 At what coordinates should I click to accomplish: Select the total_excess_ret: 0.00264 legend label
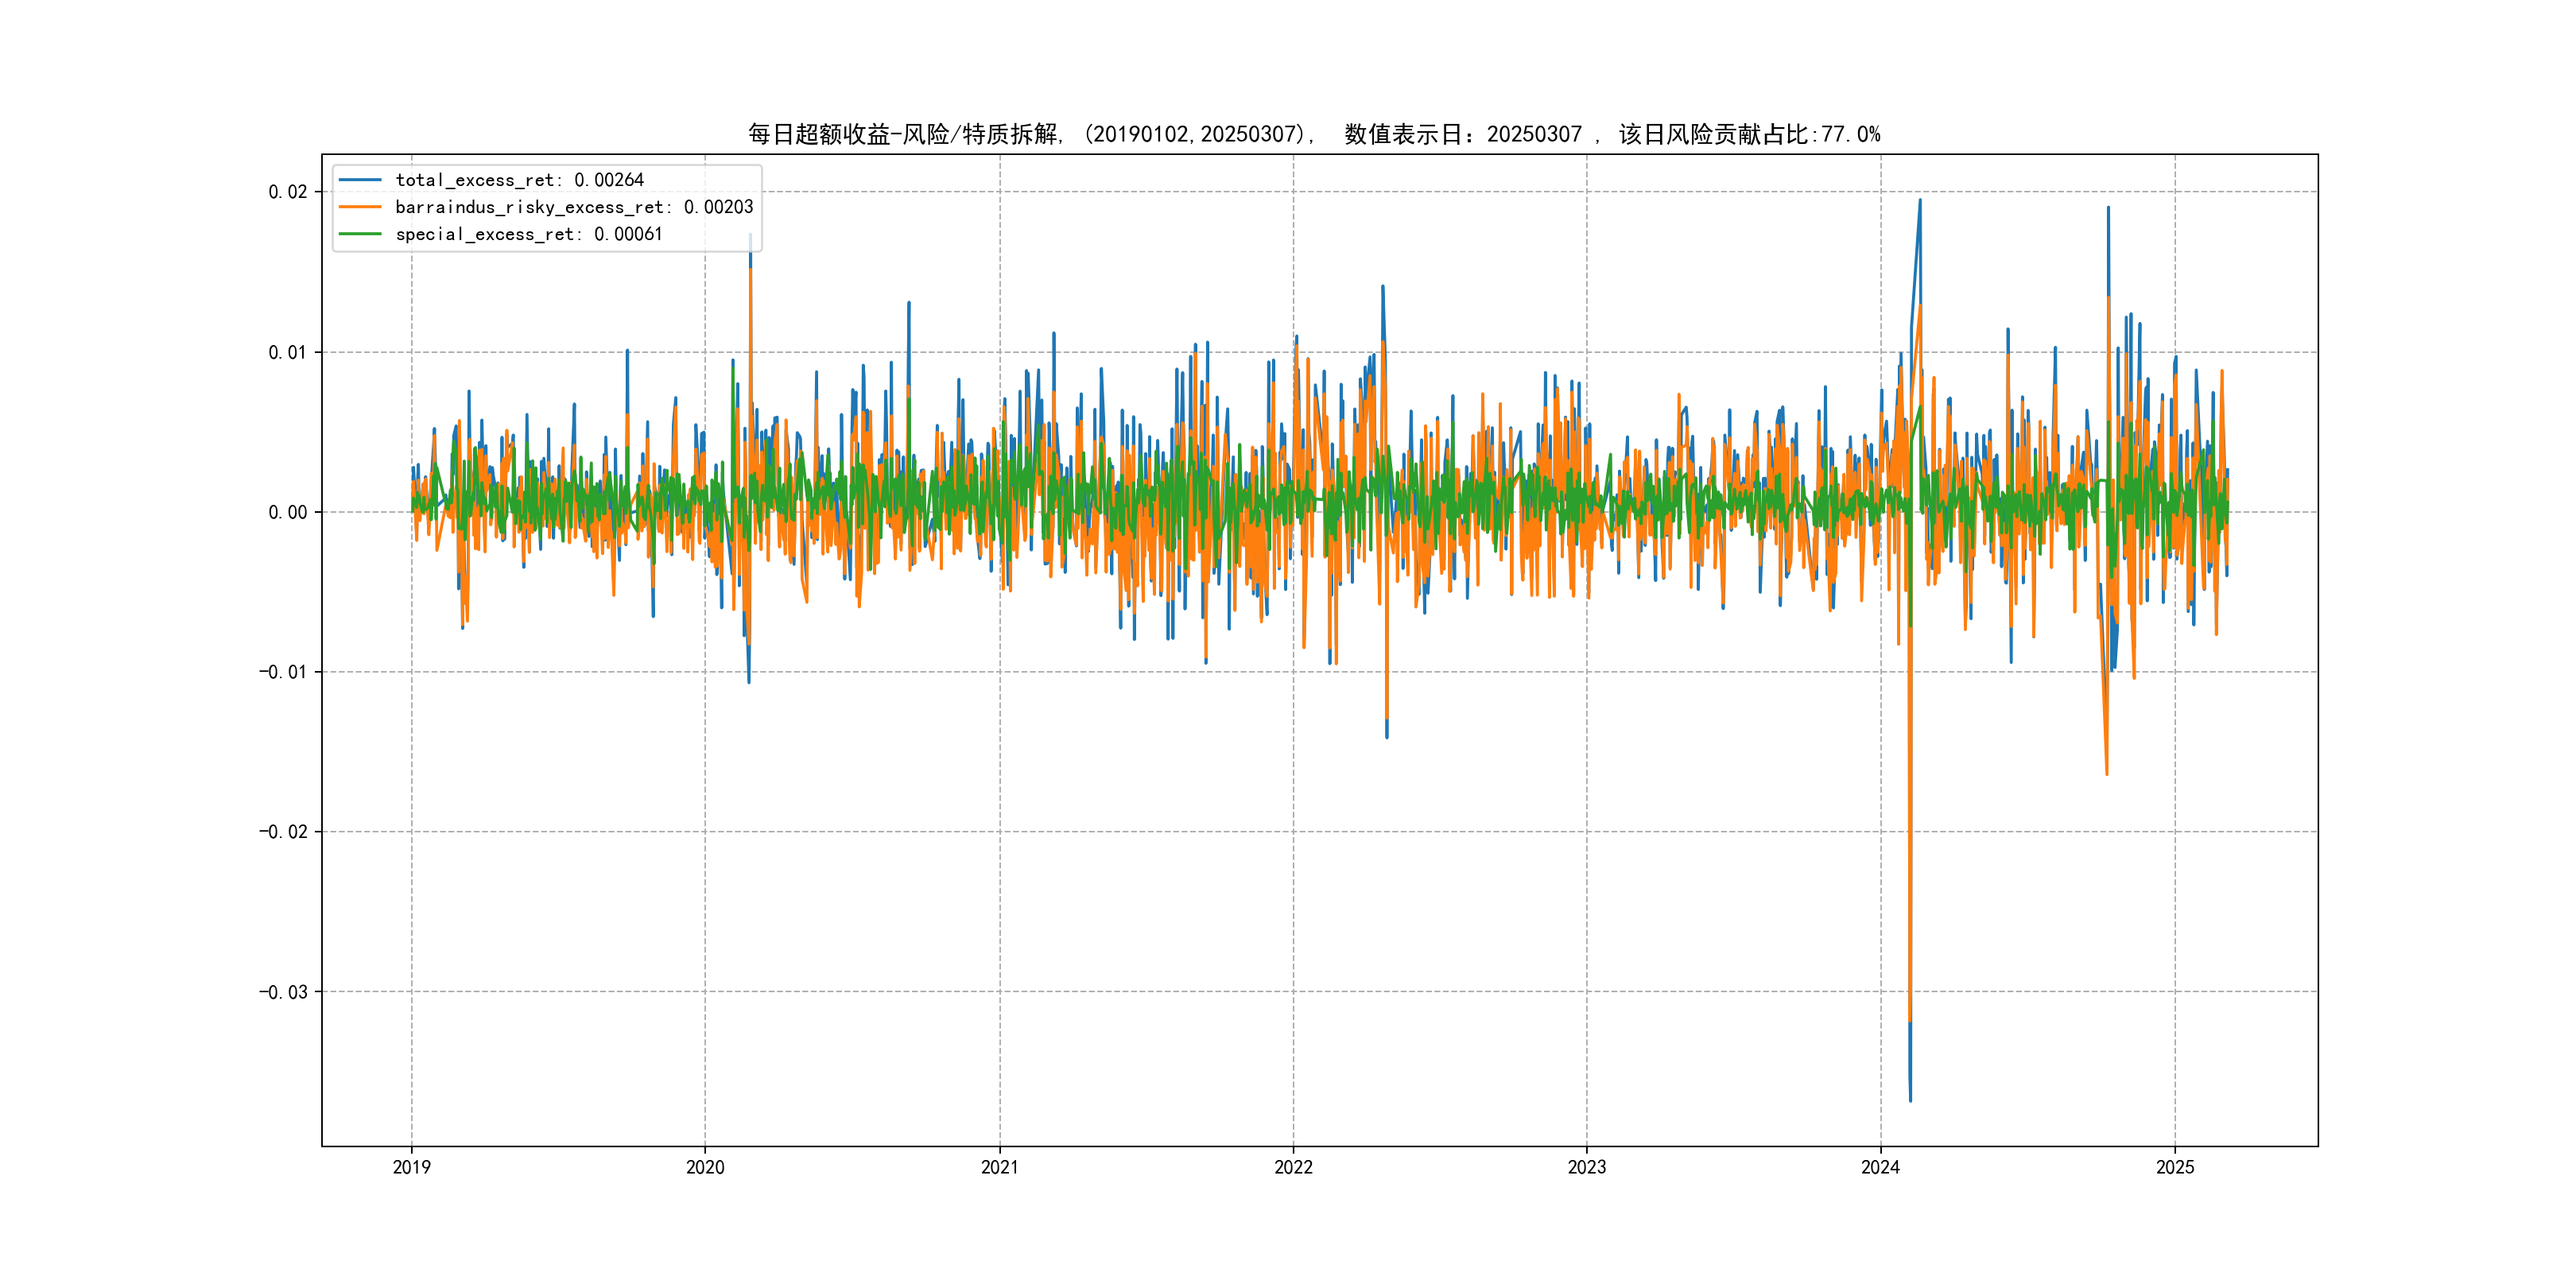519,180
